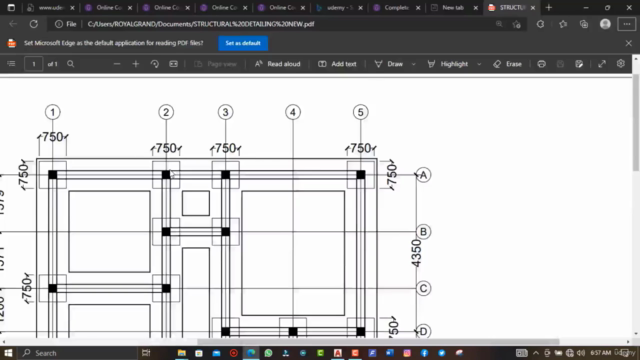Activate the Highlight tool
Image resolution: width=640 pixels, height=360 pixels.
tap(448, 64)
